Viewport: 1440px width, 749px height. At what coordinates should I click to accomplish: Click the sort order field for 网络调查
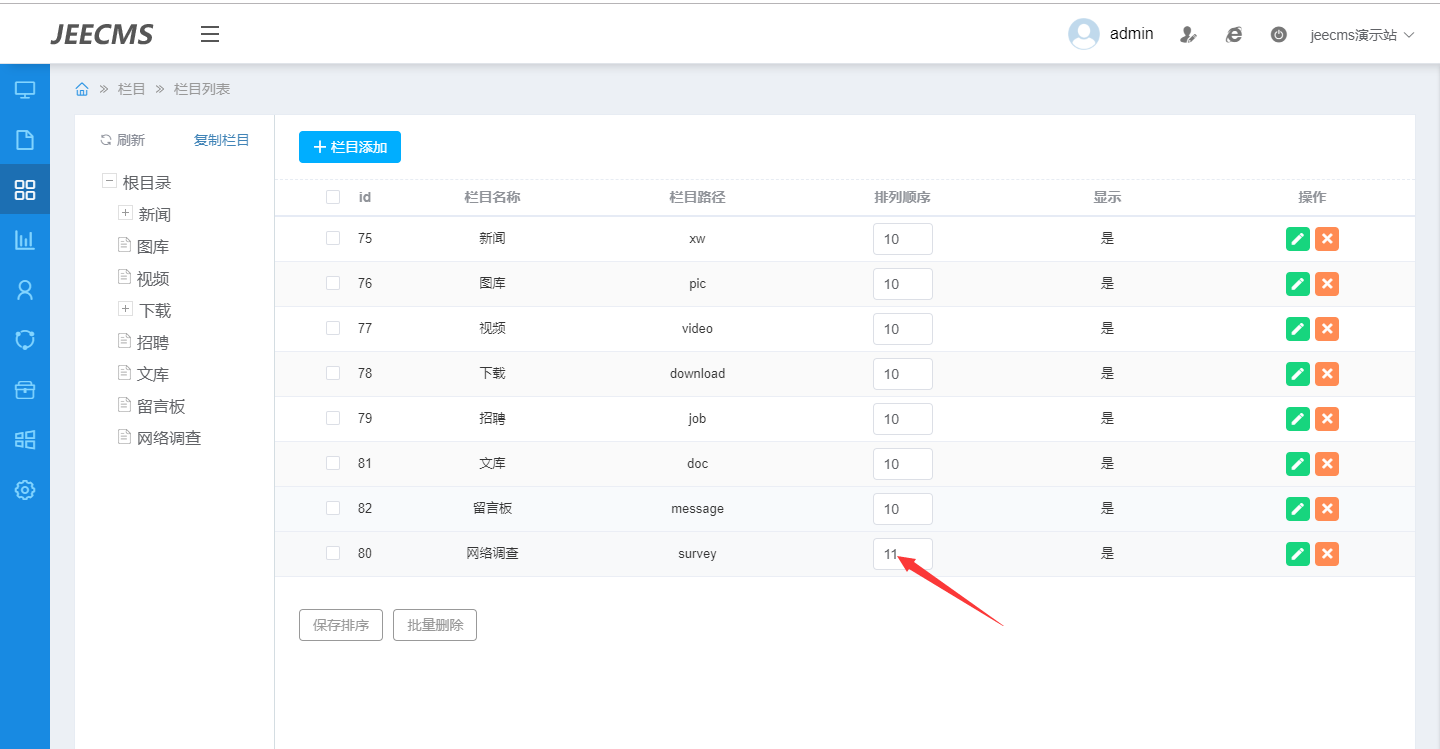coord(902,554)
